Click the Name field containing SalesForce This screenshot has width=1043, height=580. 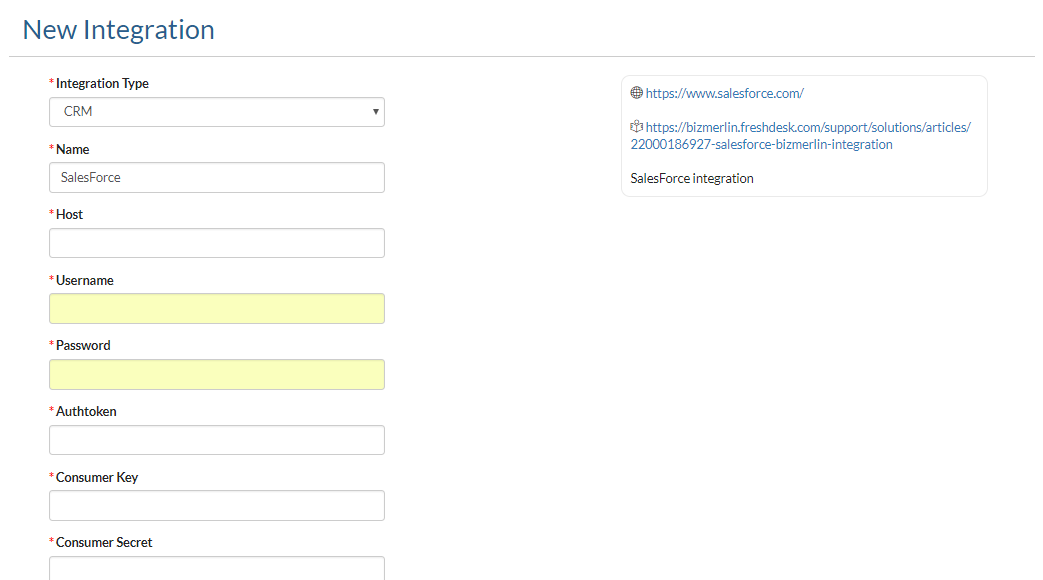click(x=217, y=178)
